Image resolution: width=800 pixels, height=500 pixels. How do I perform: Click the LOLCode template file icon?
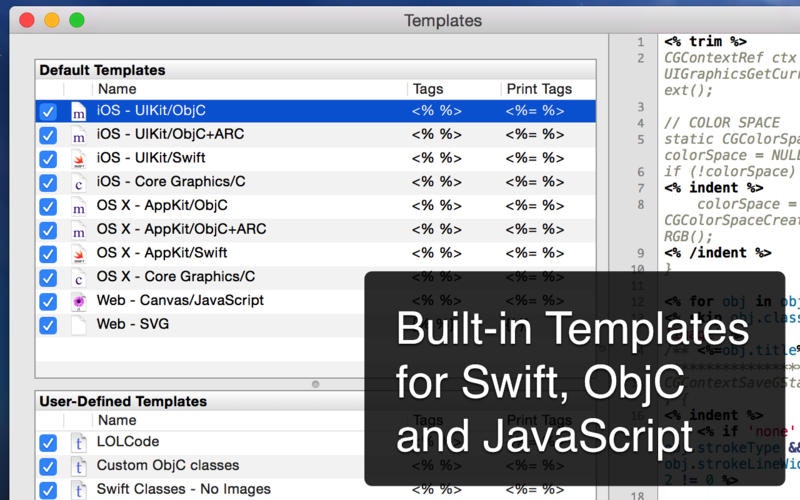(x=79, y=442)
